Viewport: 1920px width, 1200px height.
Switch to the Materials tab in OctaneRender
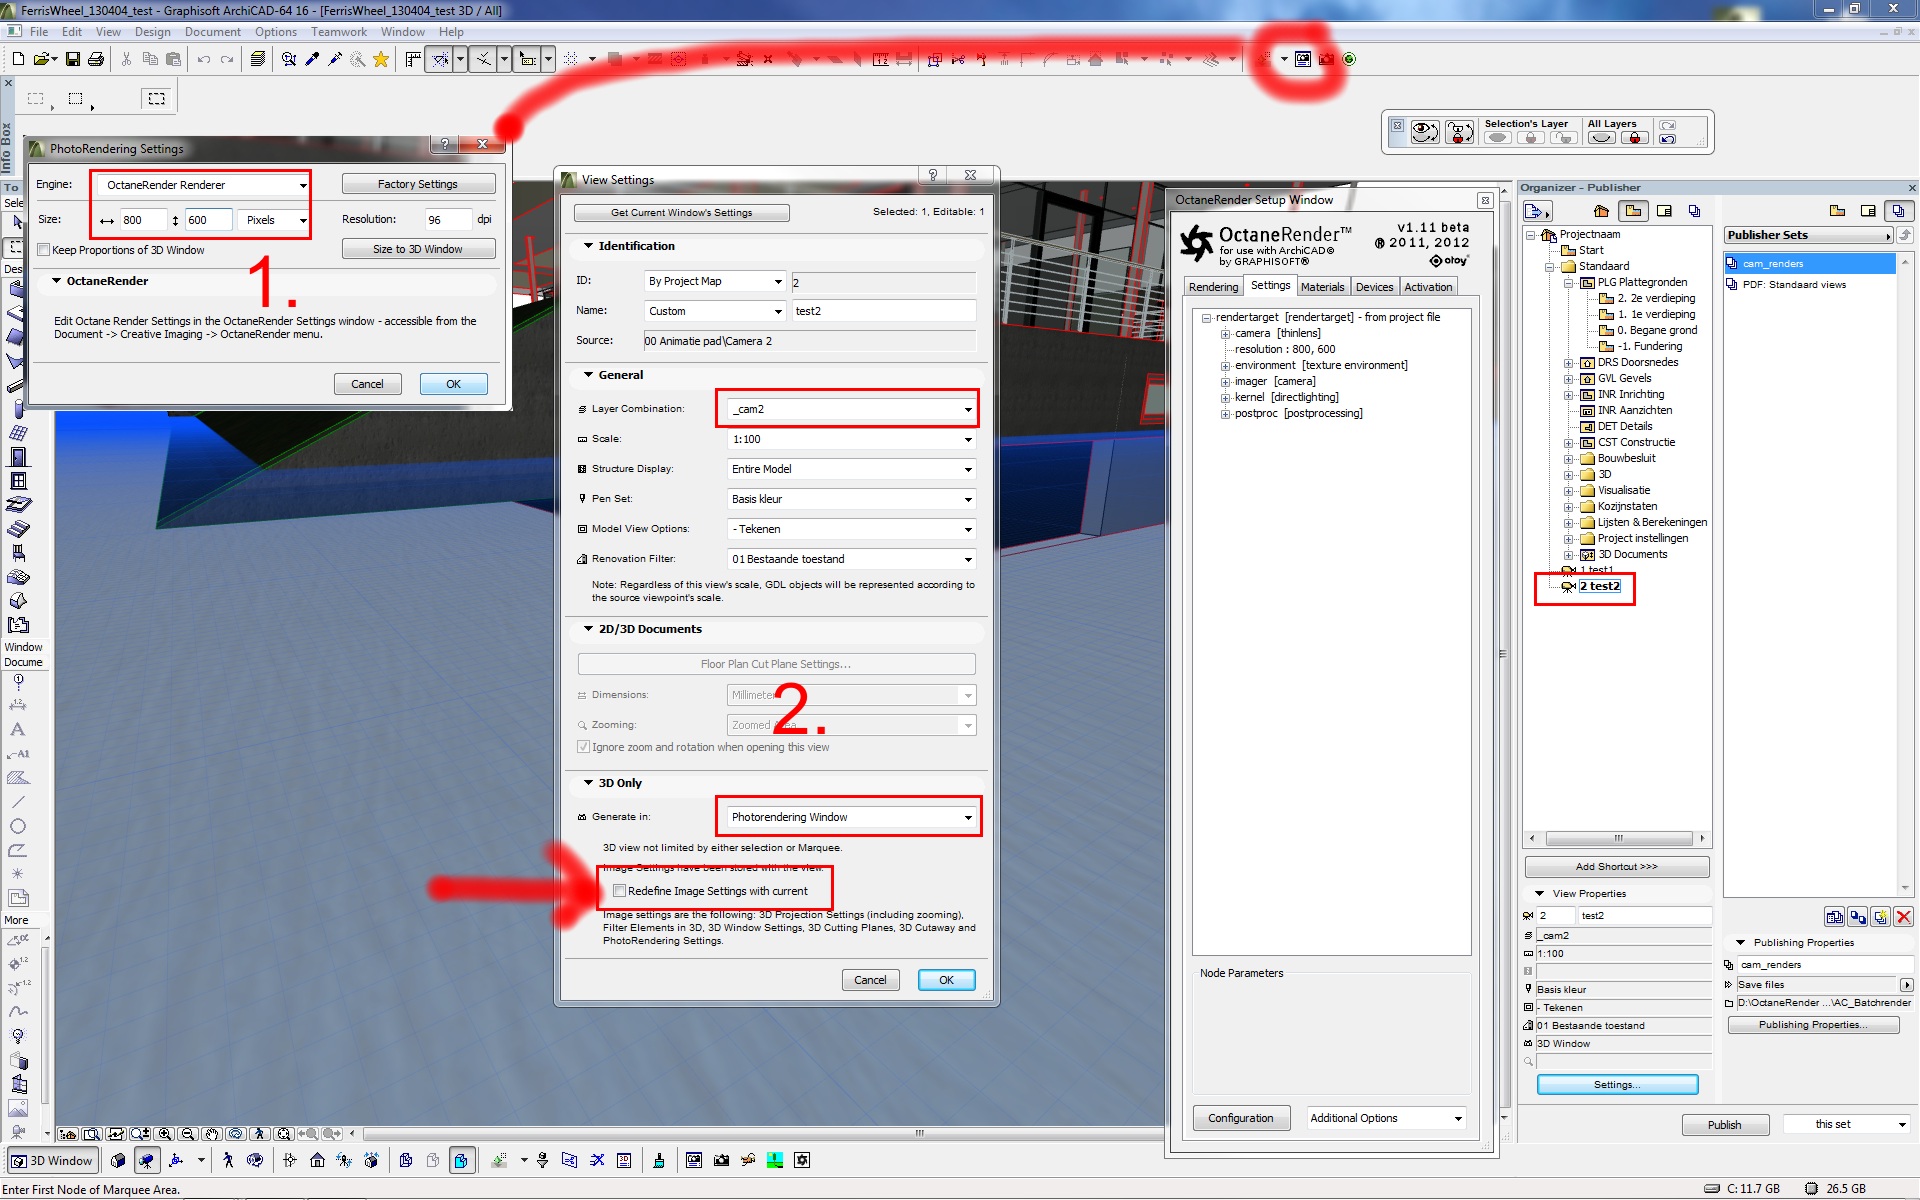click(1322, 287)
